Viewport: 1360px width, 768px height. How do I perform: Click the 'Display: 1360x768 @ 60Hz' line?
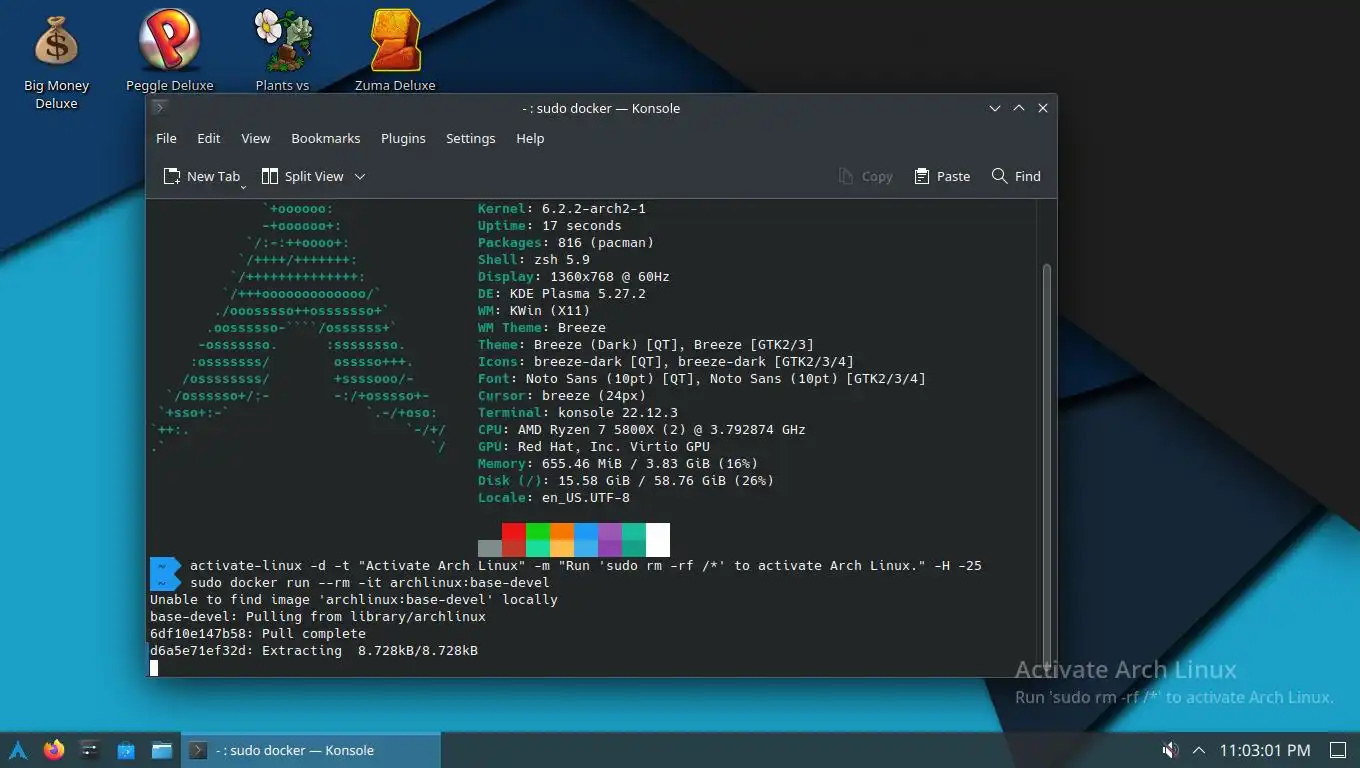[x=574, y=277]
